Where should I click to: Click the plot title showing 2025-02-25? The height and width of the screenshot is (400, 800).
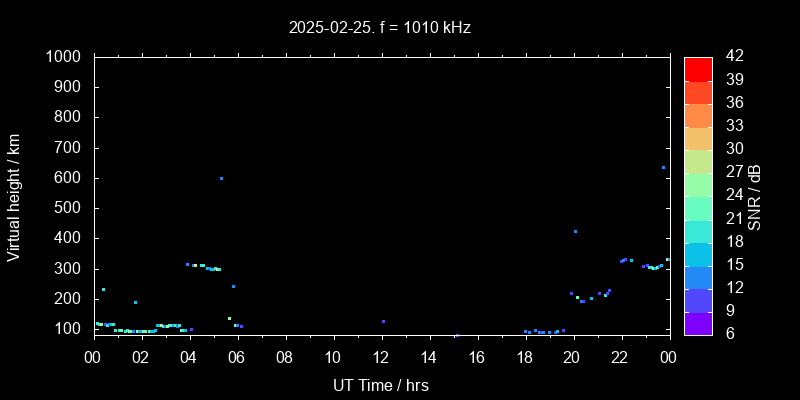380,27
